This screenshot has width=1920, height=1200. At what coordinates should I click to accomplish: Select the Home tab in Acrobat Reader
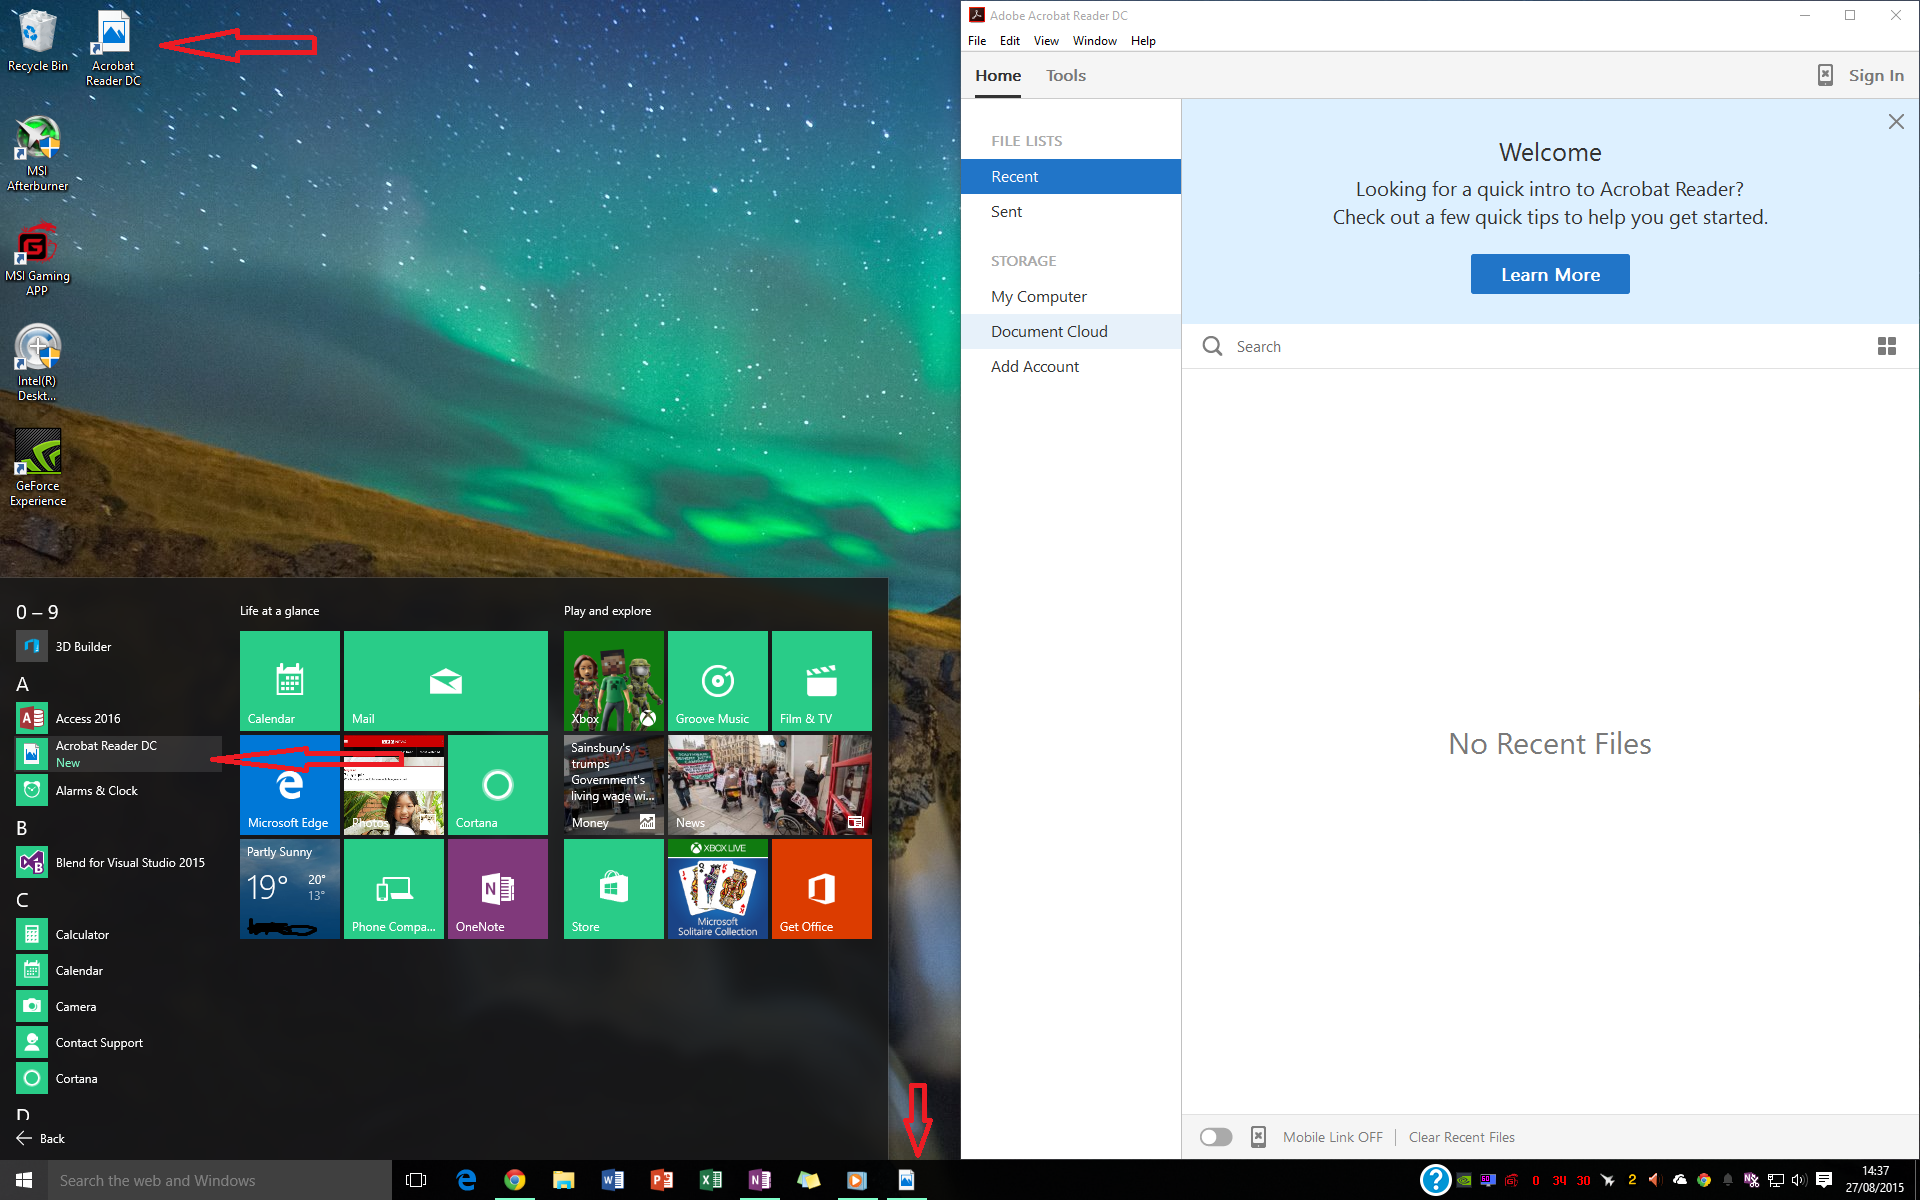coord(998,75)
